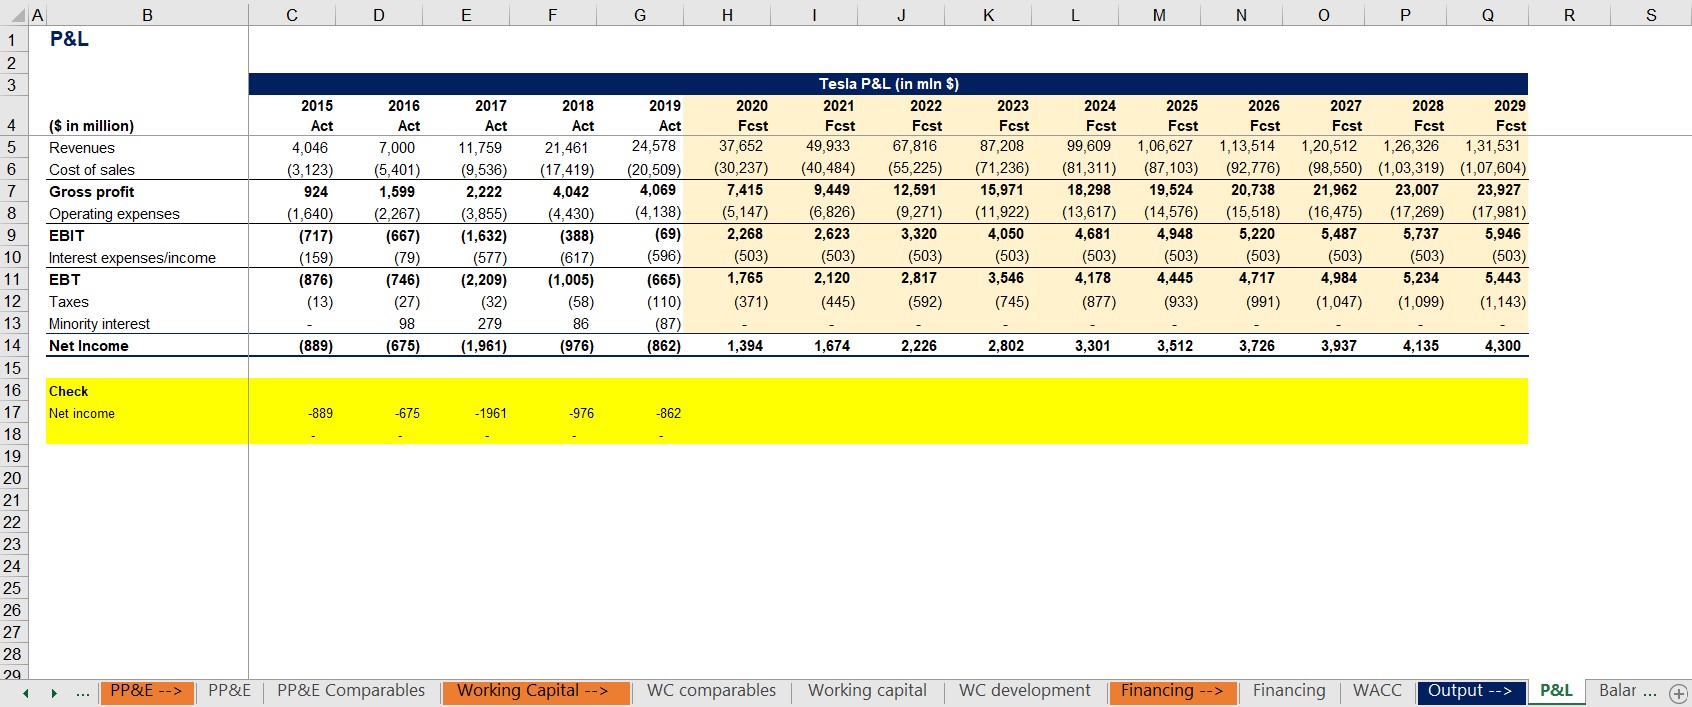Go to the WC comparables sheet
1692x707 pixels.
(x=711, y=691)
